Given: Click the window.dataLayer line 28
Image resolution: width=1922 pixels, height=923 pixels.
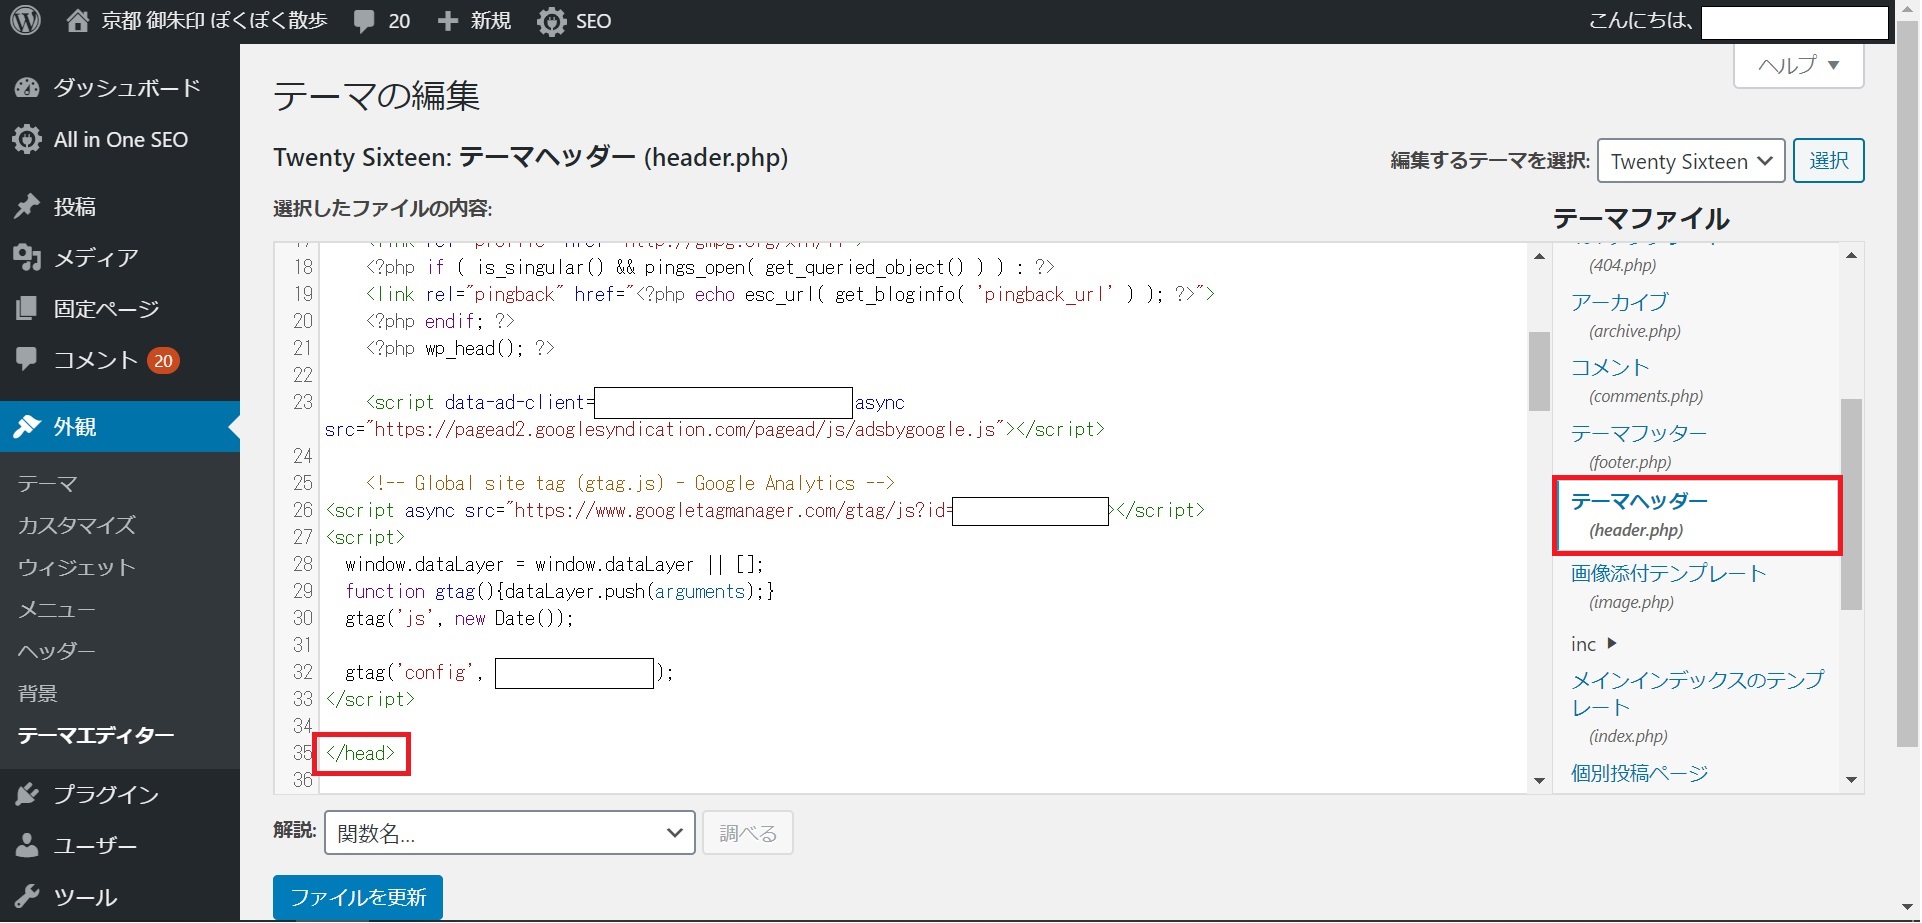Looking at the screenshot, I should point(555,564).
